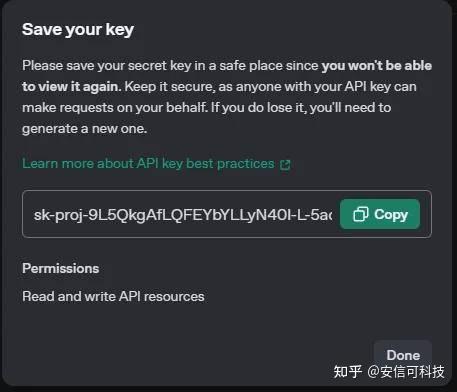457x392 pixels.
Task: Copy the secret key with the Copy button label
Action: pyautogui.click(x=391, y=214)
